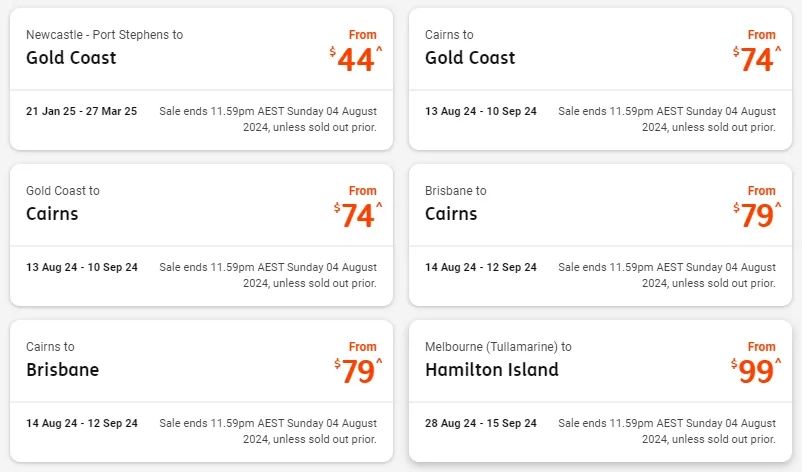This screenshot has width=802, height=472.
Task: Open Gold Coast to Cairns fare
Action: (x=202, y=235)
